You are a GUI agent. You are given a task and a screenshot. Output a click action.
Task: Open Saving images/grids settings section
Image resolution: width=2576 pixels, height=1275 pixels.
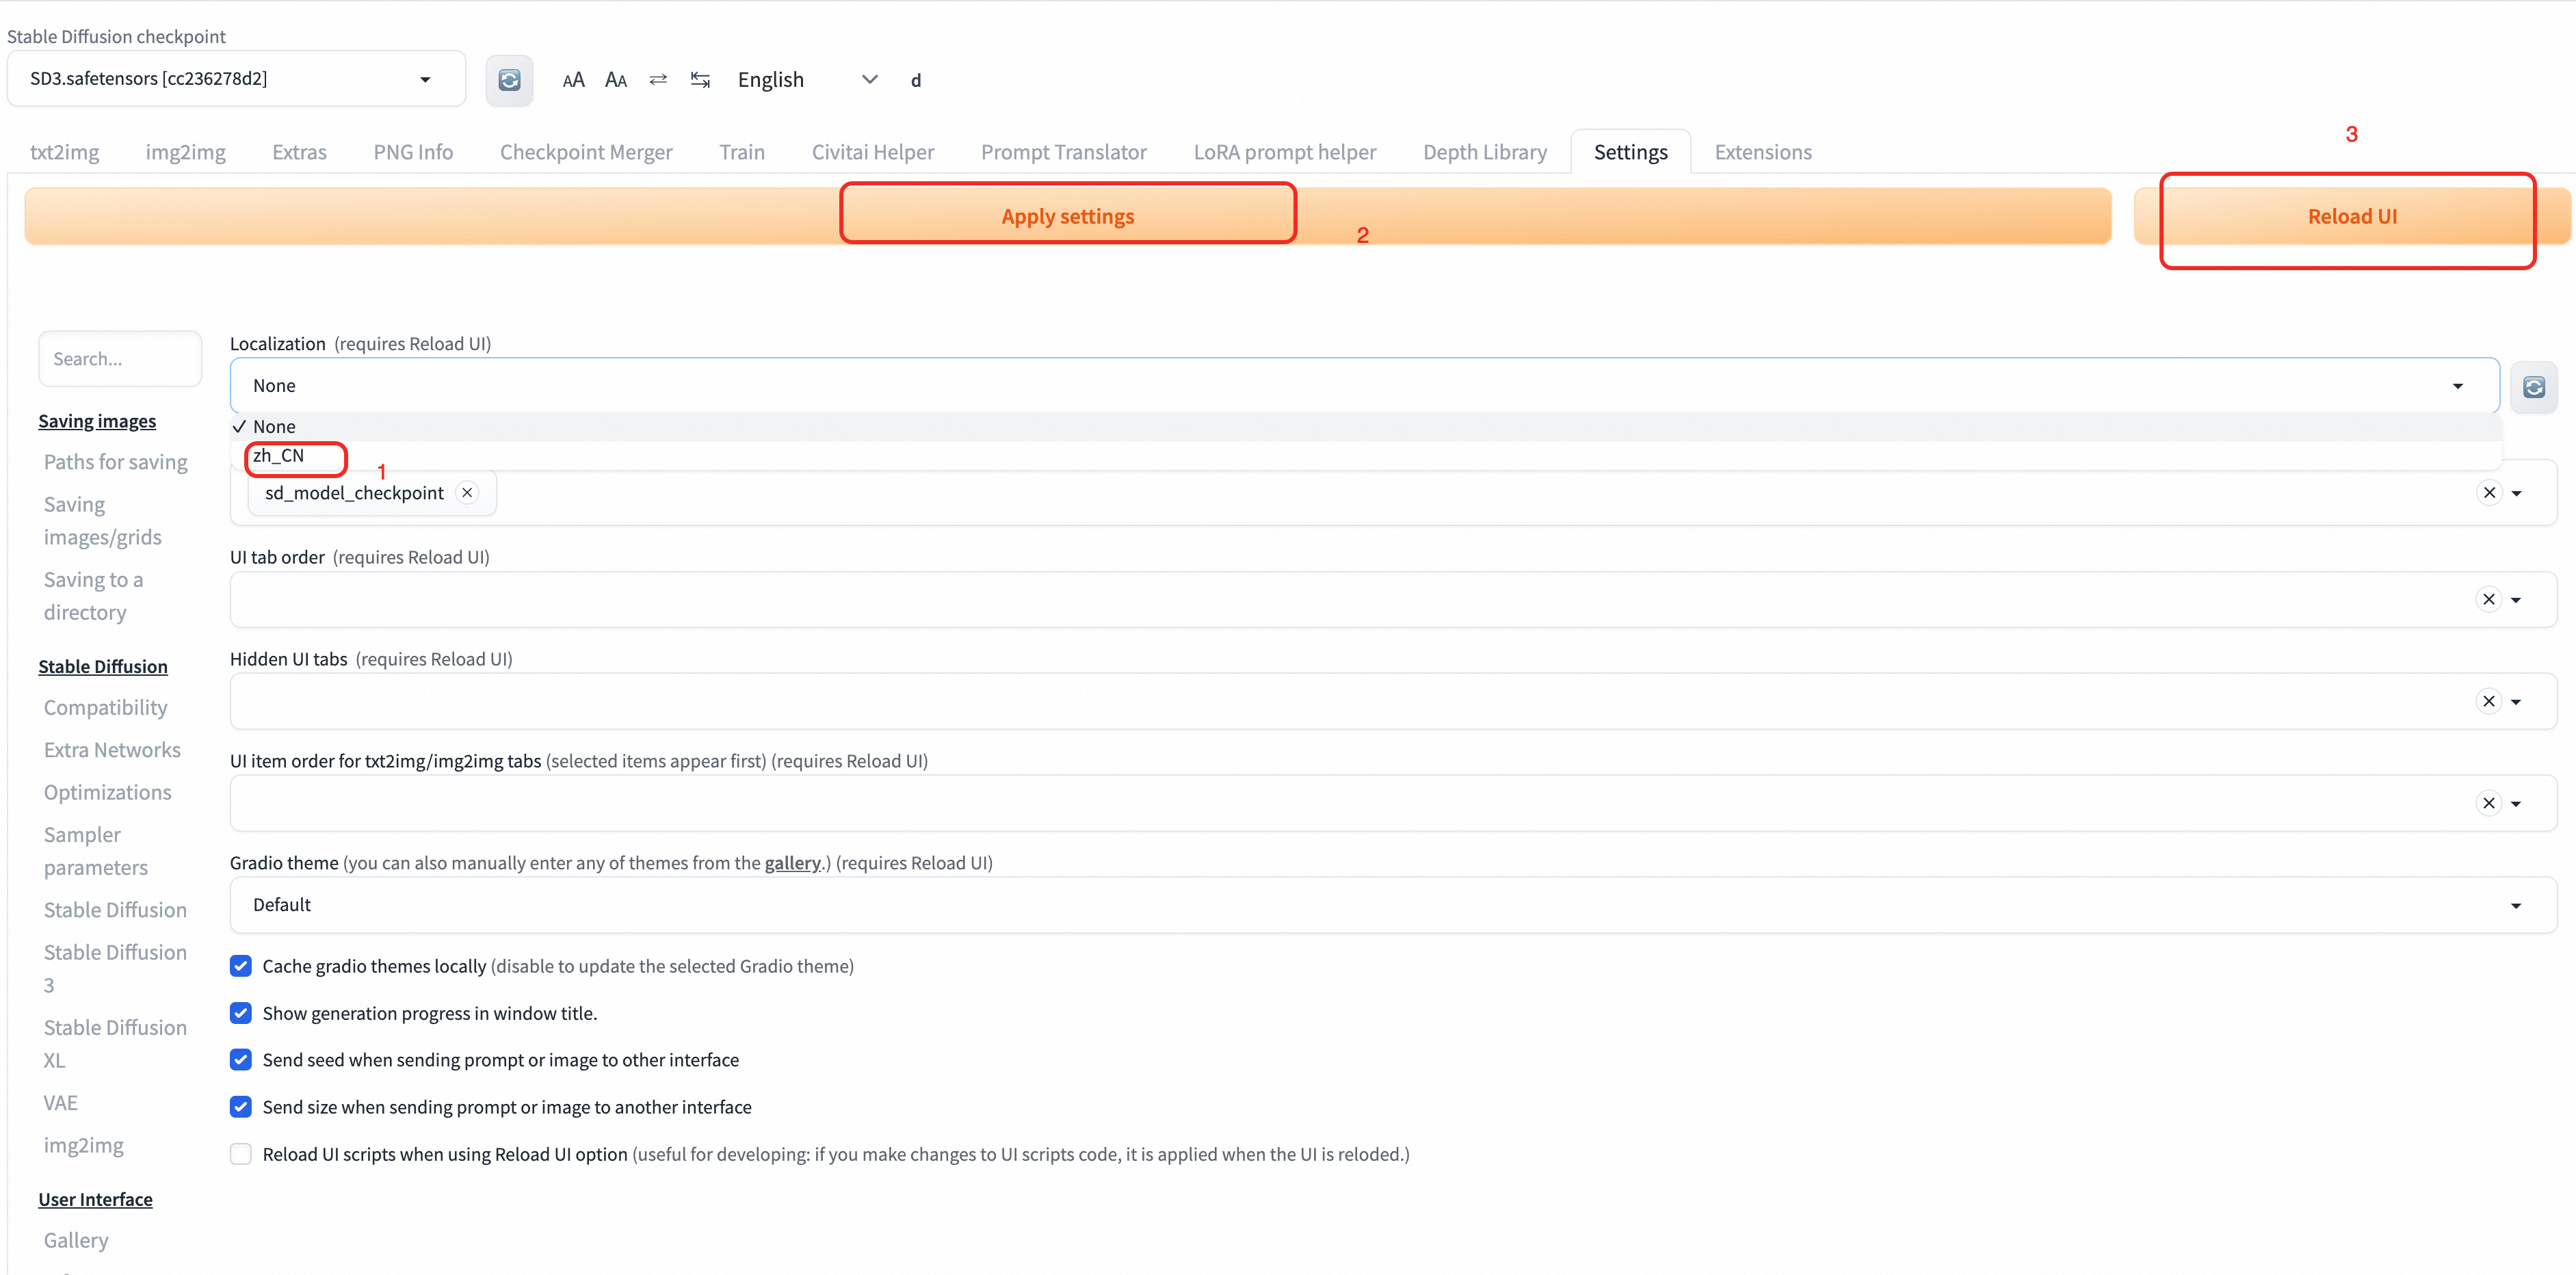click(103, 521)
